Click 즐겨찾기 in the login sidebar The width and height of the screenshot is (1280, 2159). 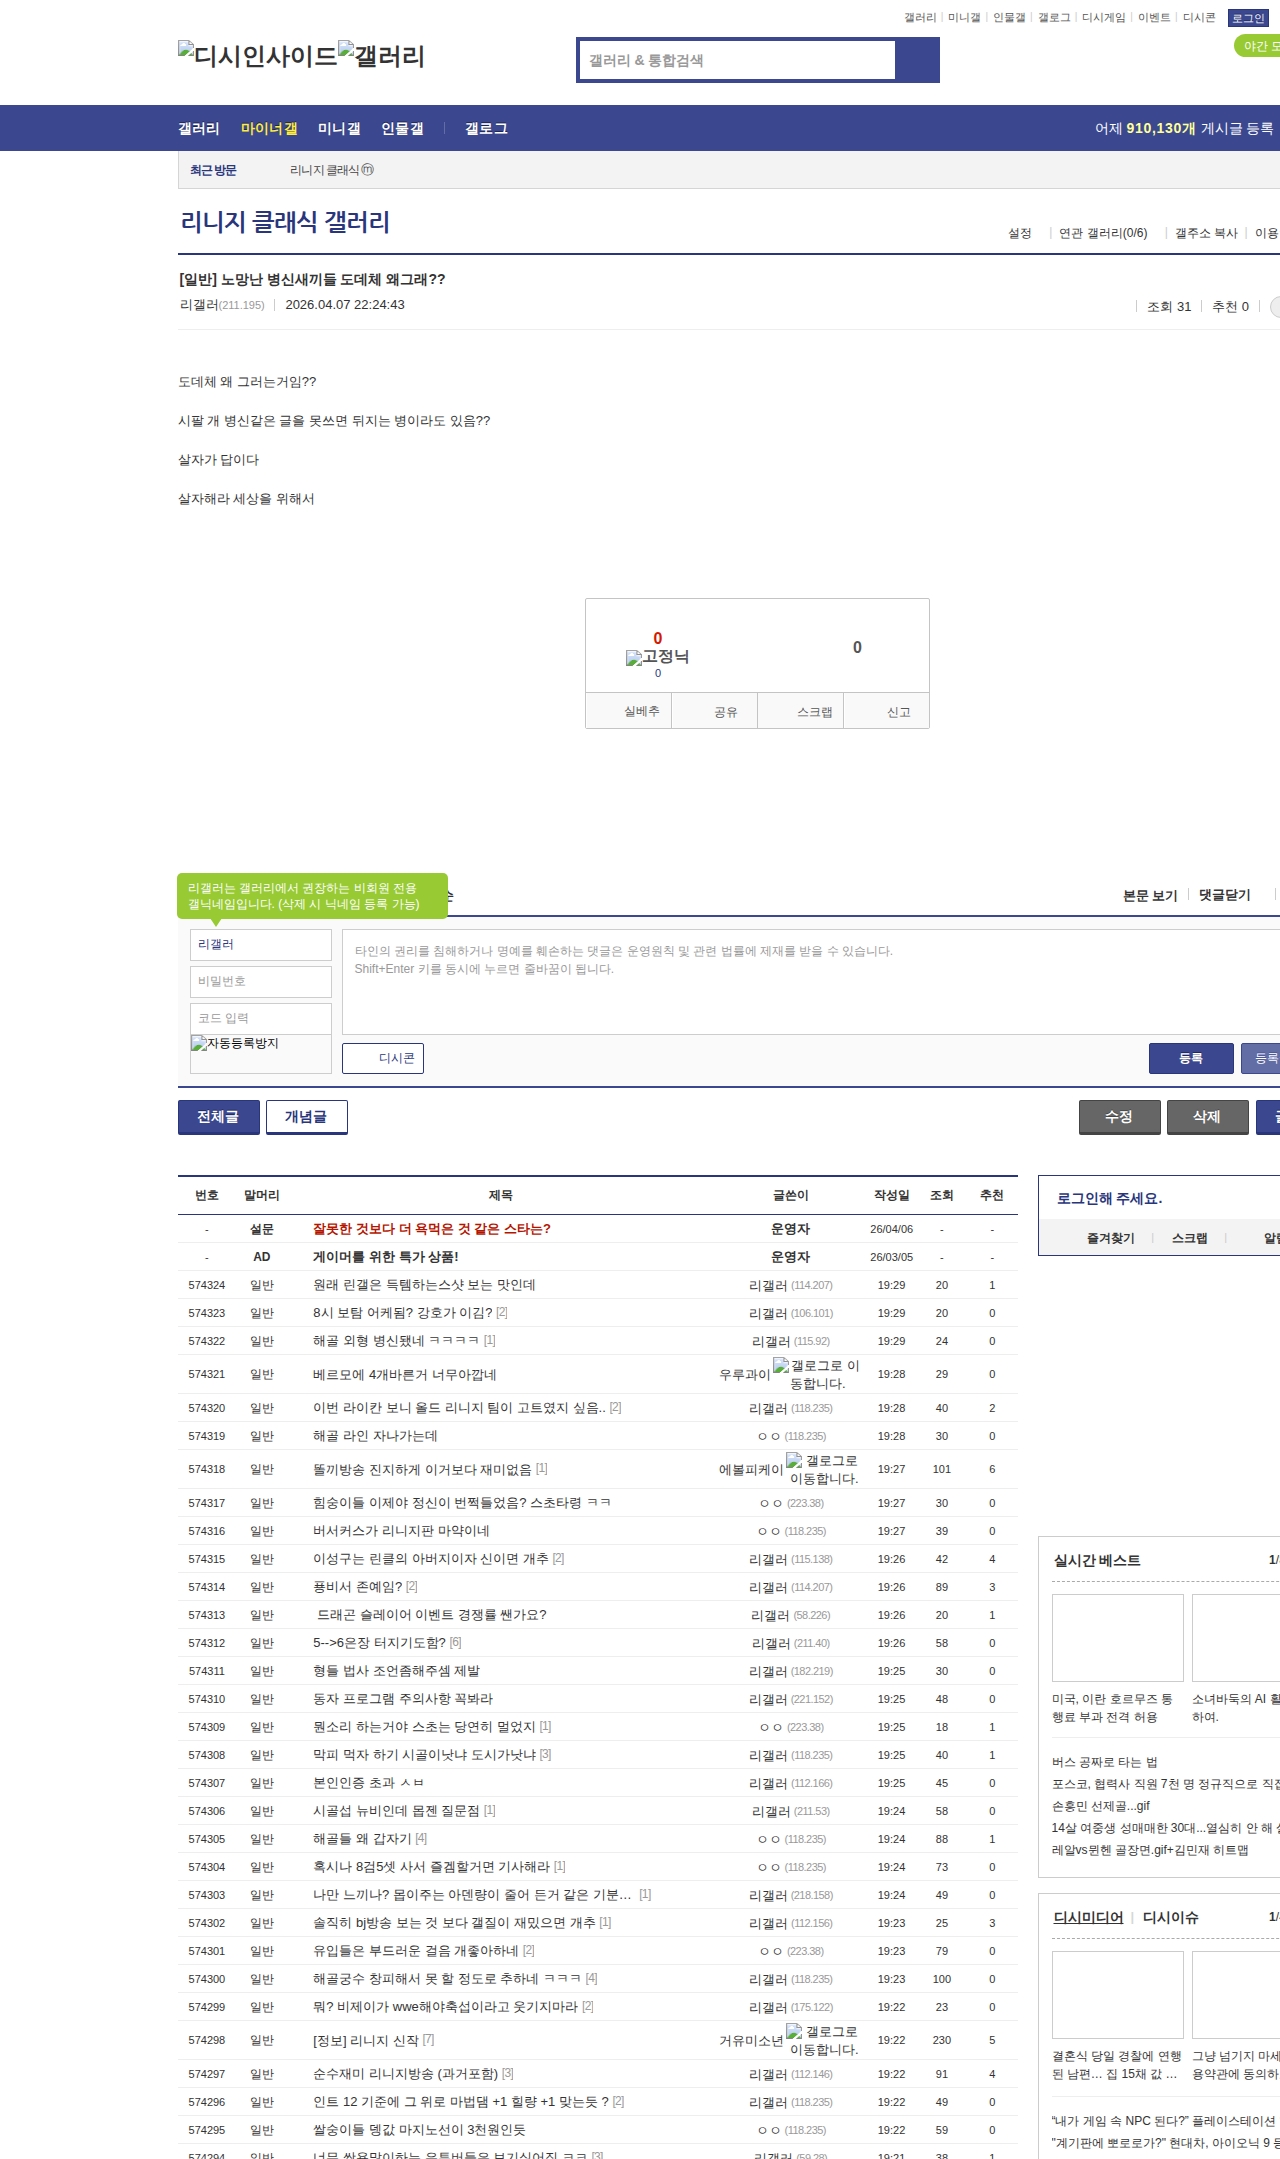point(1111,1238)
